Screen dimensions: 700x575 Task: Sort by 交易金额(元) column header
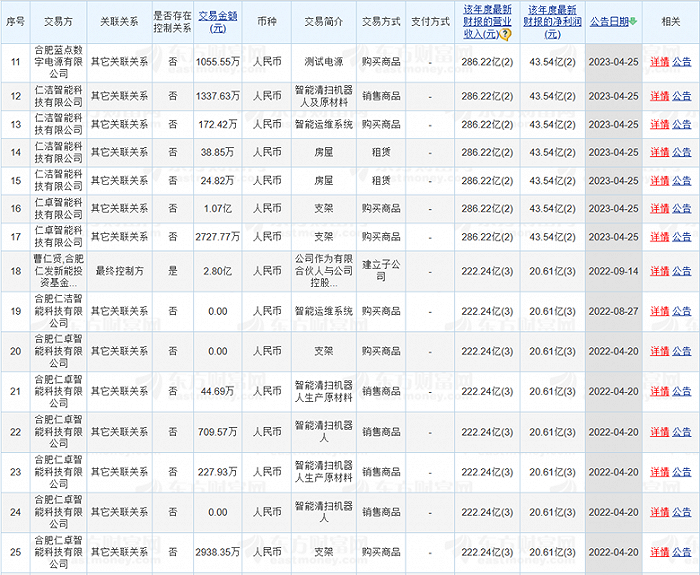pos(218,22)
